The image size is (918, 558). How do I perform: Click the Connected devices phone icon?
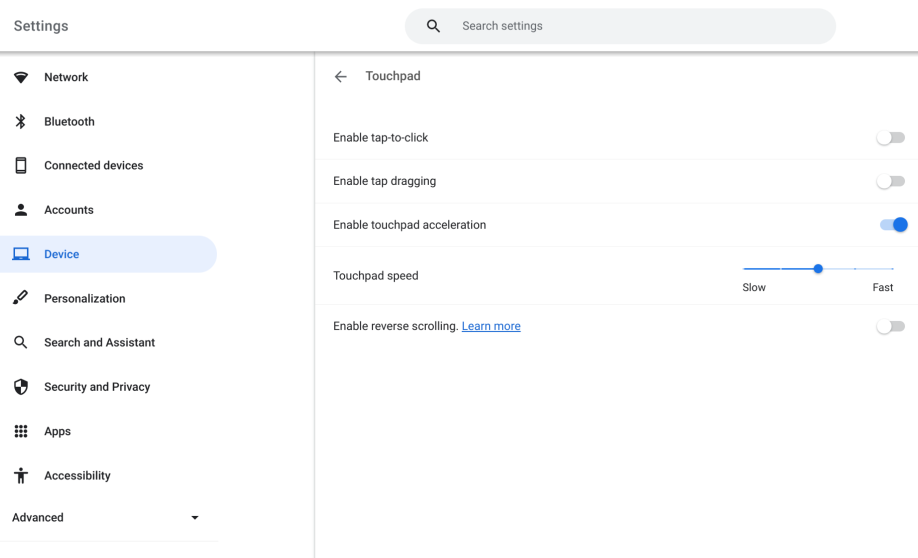[21, 166]
